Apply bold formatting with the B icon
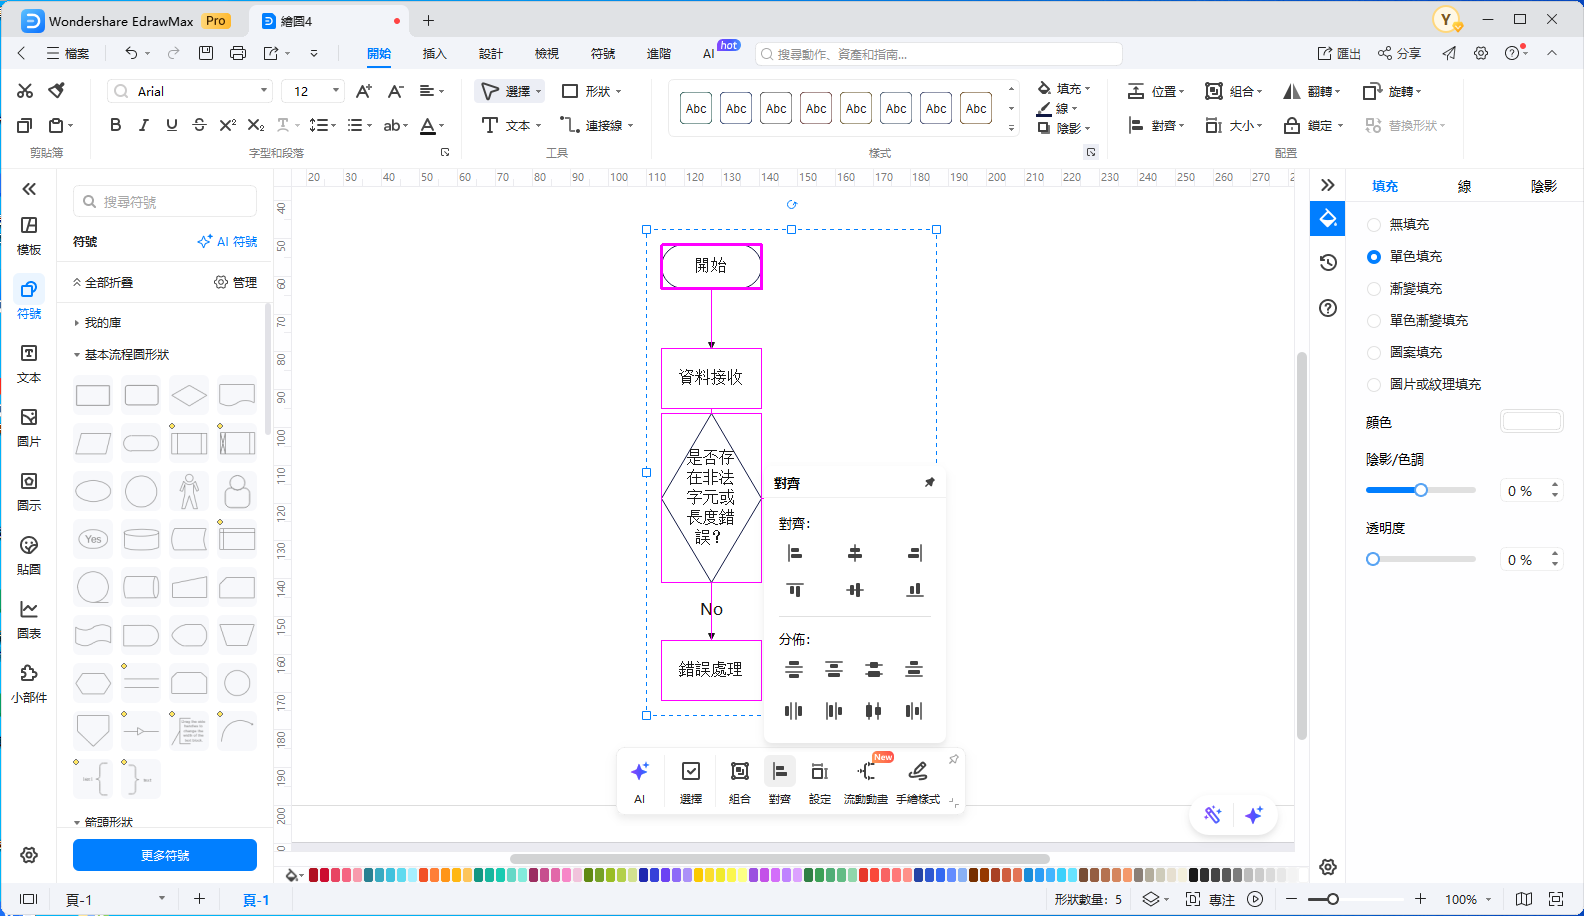This screenshot has height=916, width=1584. (x=115, y=125)
